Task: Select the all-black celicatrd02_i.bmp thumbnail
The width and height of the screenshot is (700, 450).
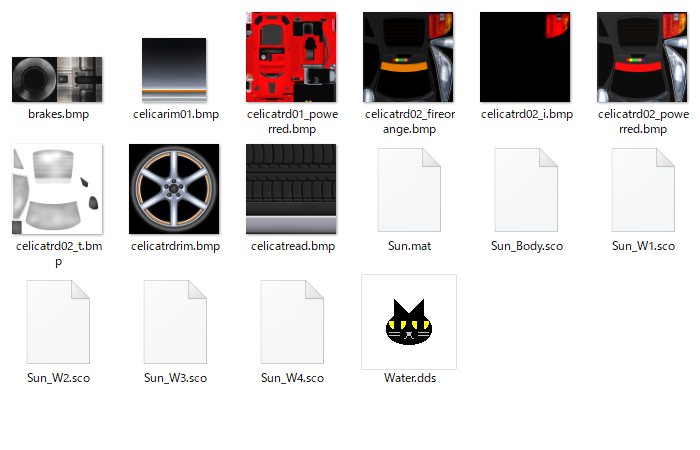Action: point(526,58)
